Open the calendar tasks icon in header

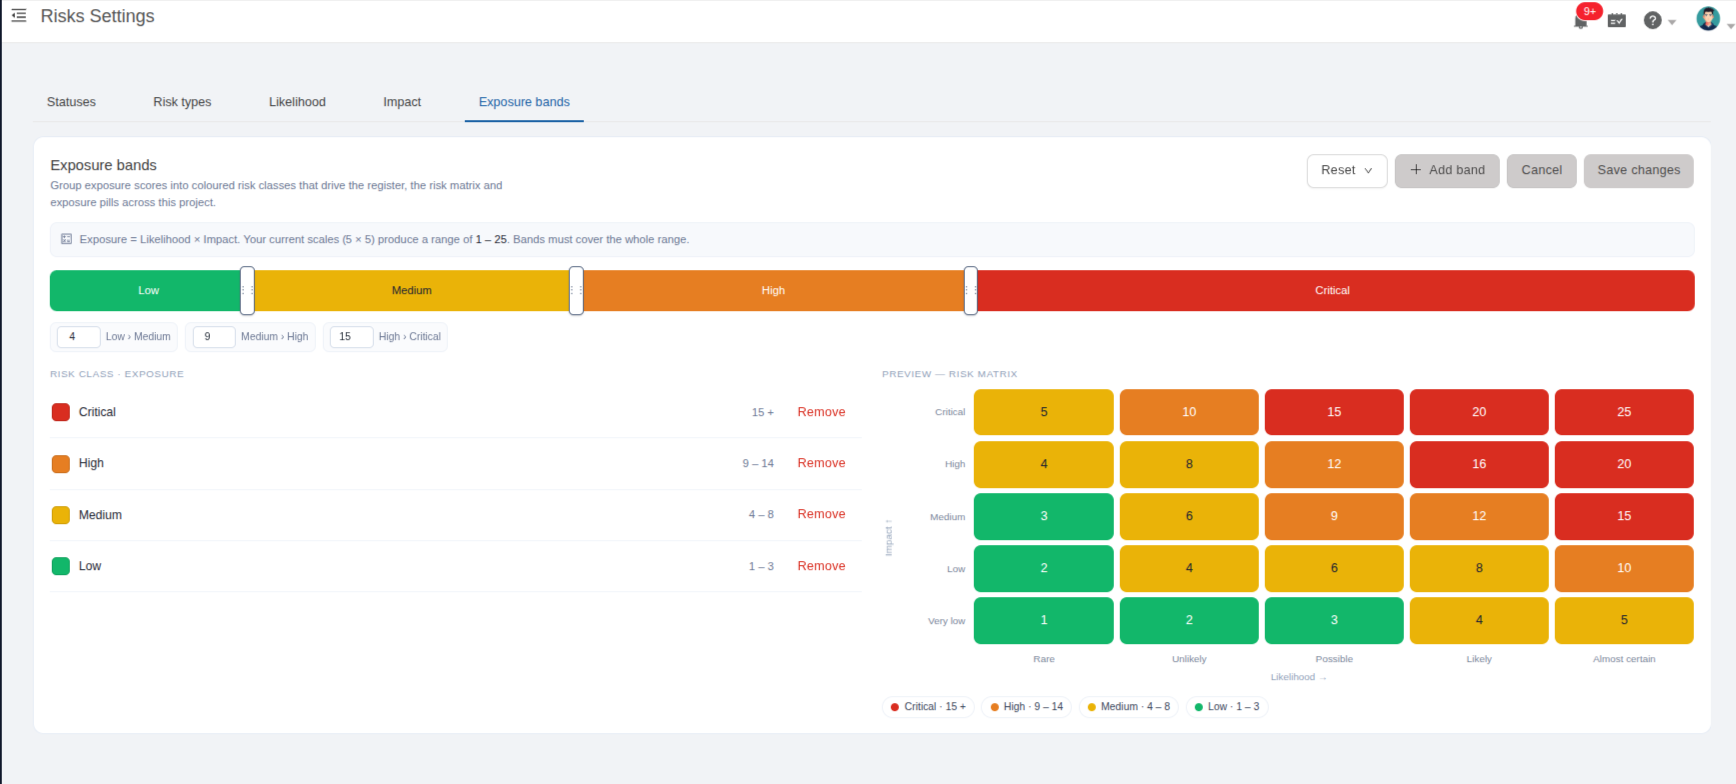click(1617, 20)
